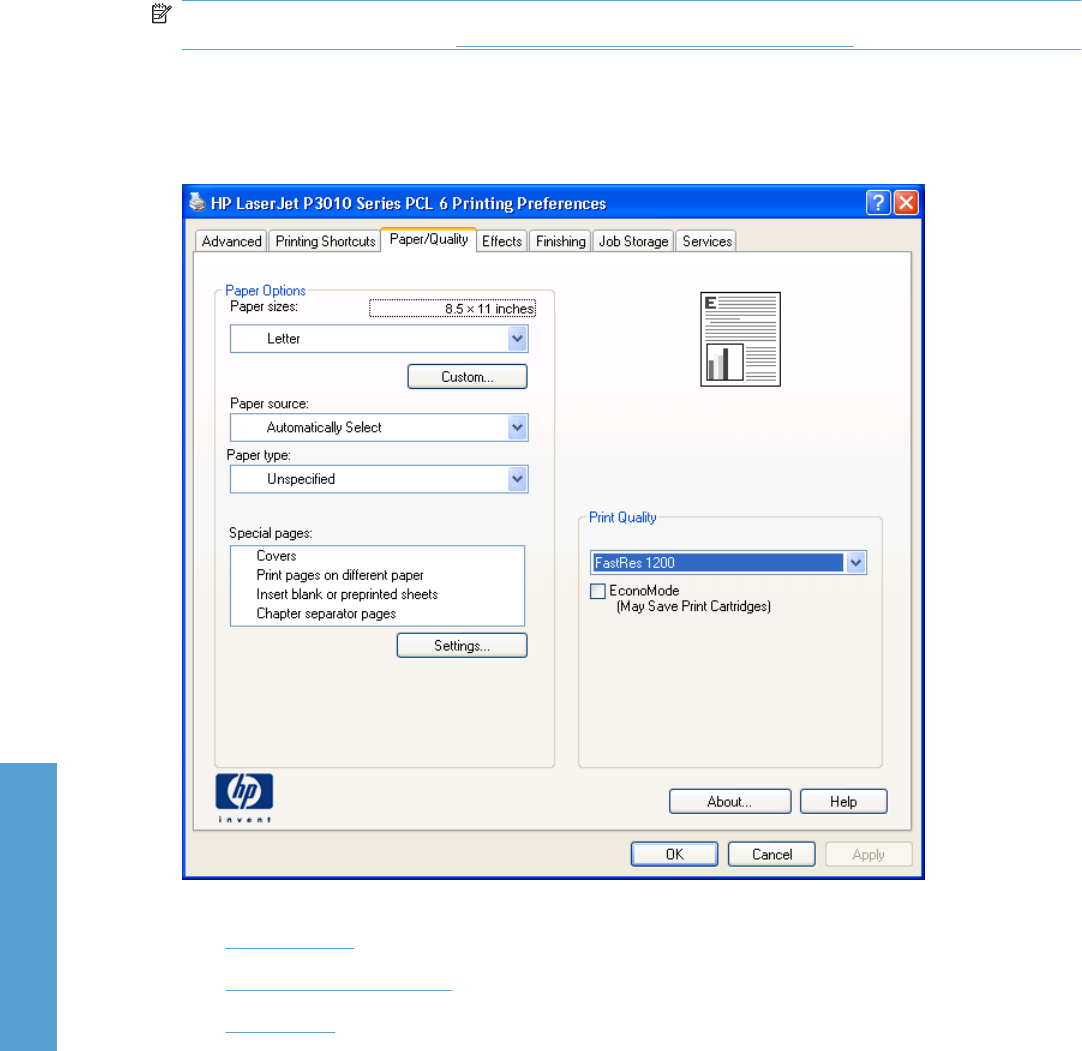Open special pages Settings... button
1082x1051 pixels.
tap(462, 646)
